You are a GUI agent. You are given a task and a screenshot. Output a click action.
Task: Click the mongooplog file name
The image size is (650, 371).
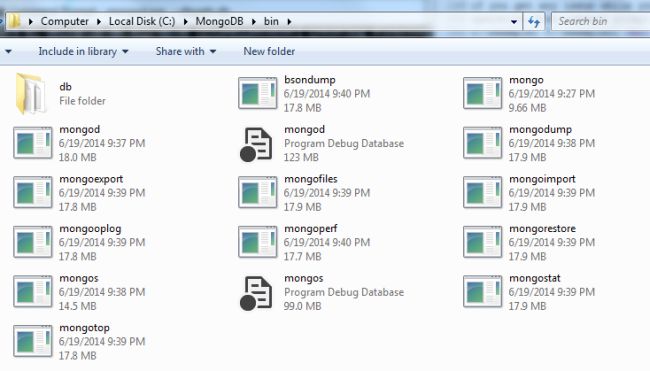point(90,229)
